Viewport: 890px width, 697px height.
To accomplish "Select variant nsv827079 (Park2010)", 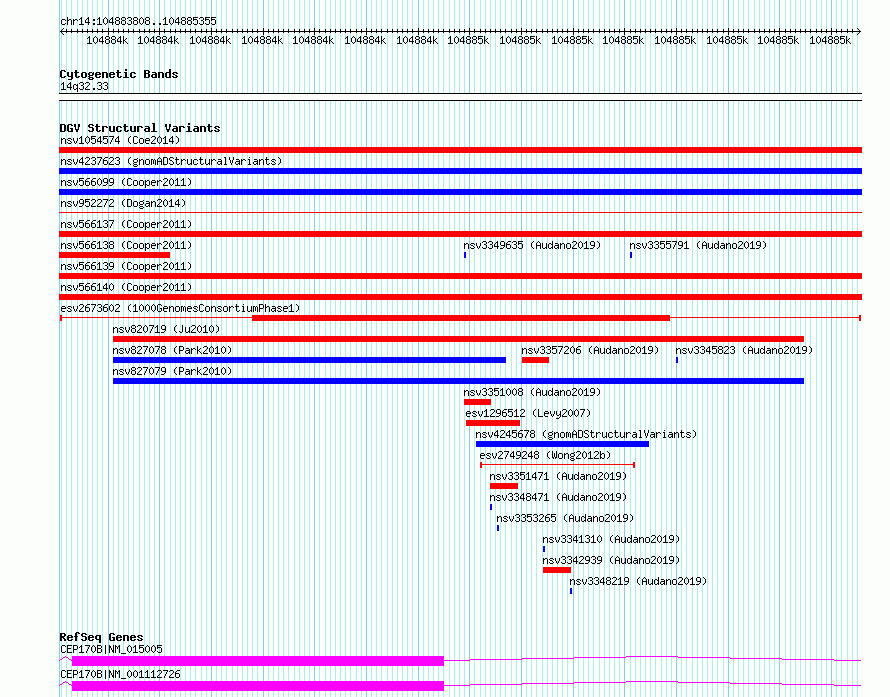I will [x=172, y=371].
